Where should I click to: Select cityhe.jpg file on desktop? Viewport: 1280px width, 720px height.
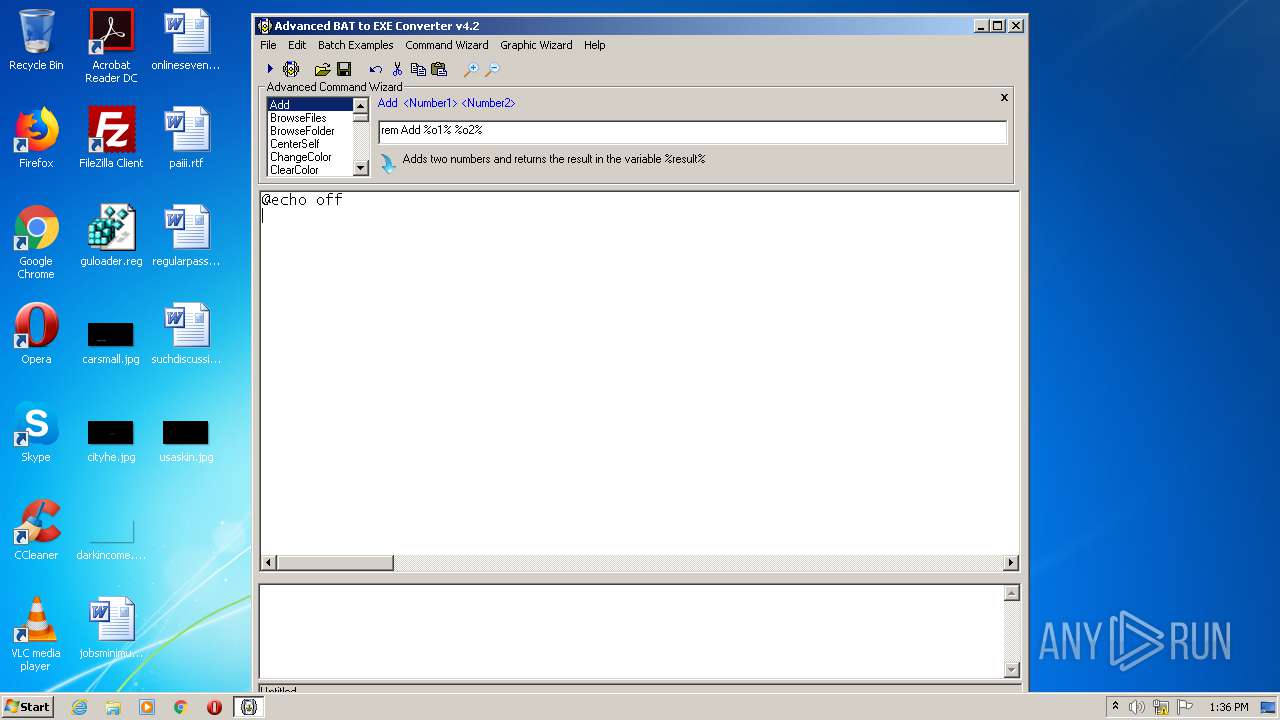(111, 439)
